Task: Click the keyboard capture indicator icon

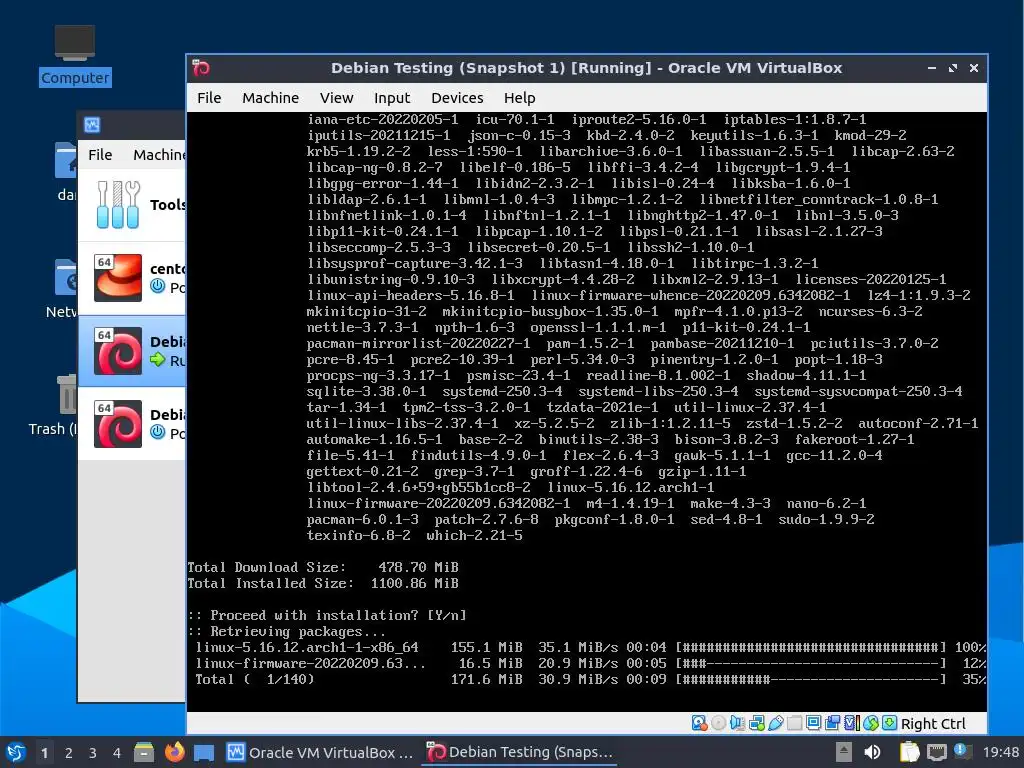Action: pos(889,723)
